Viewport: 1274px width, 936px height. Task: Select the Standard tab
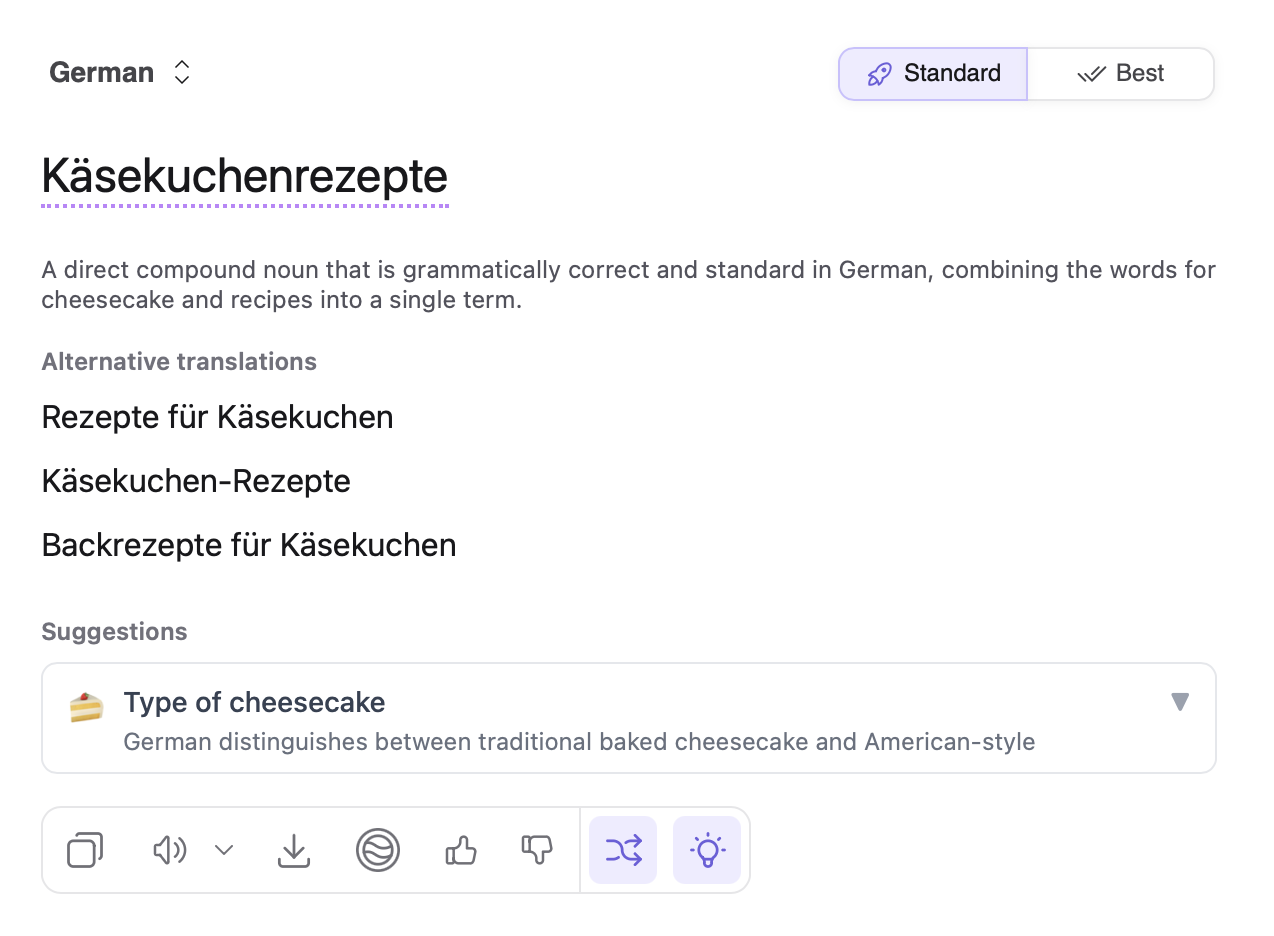coord(932,73)
